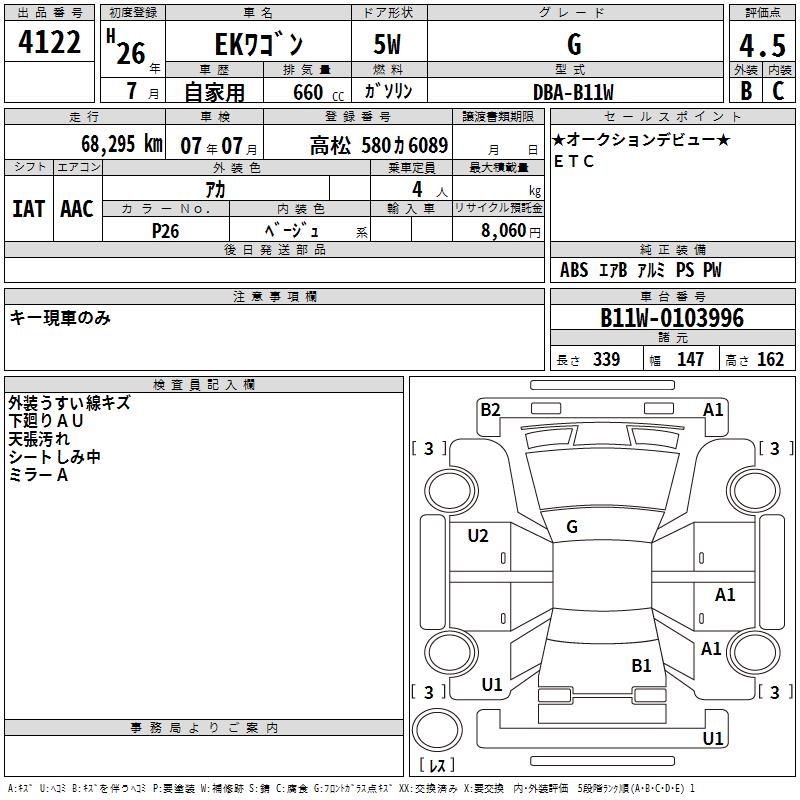Click the overall score 4.5
Image resolution: width=800 pixels, height=800 pixels.
(x=762, y=45)
